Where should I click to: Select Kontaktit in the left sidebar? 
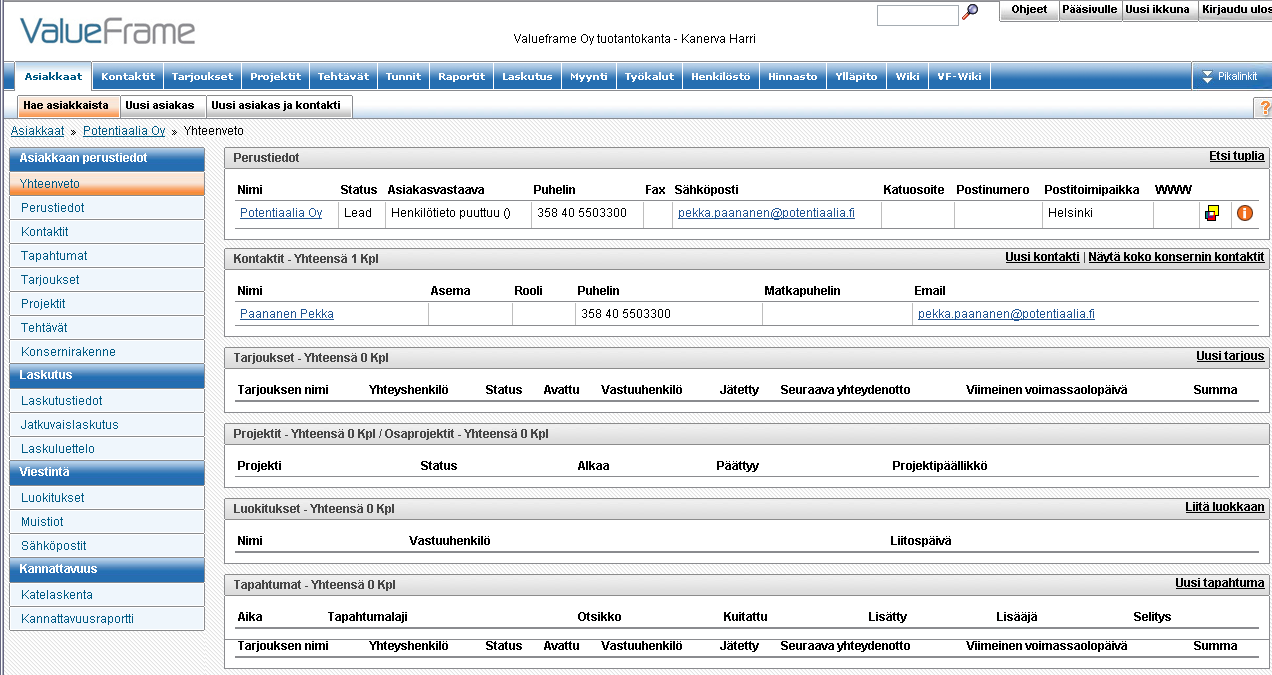coord(106,232)
